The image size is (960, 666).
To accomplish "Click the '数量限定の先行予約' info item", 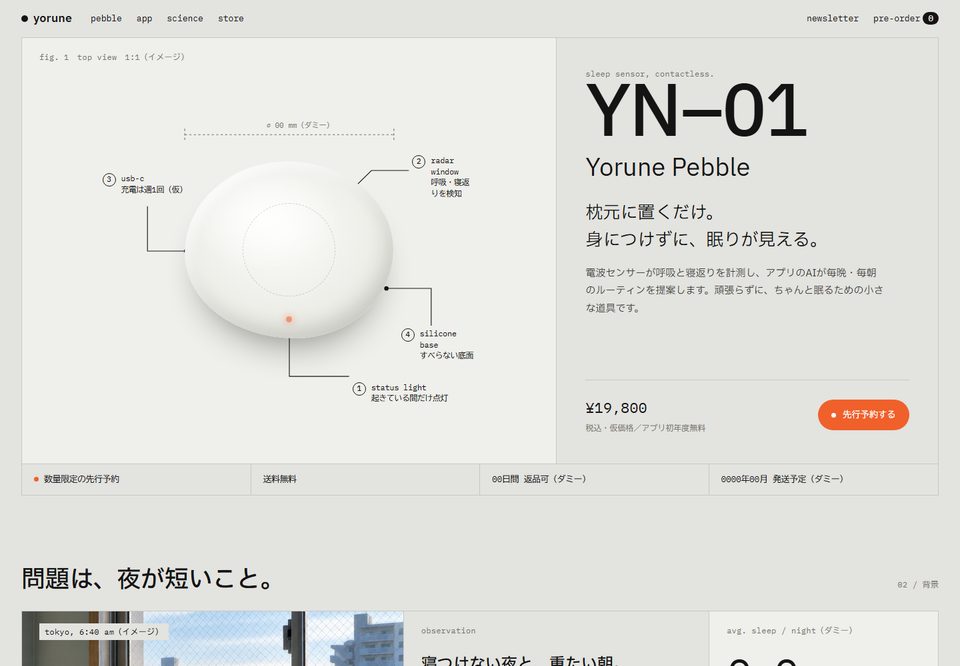I will coord(136,479).
